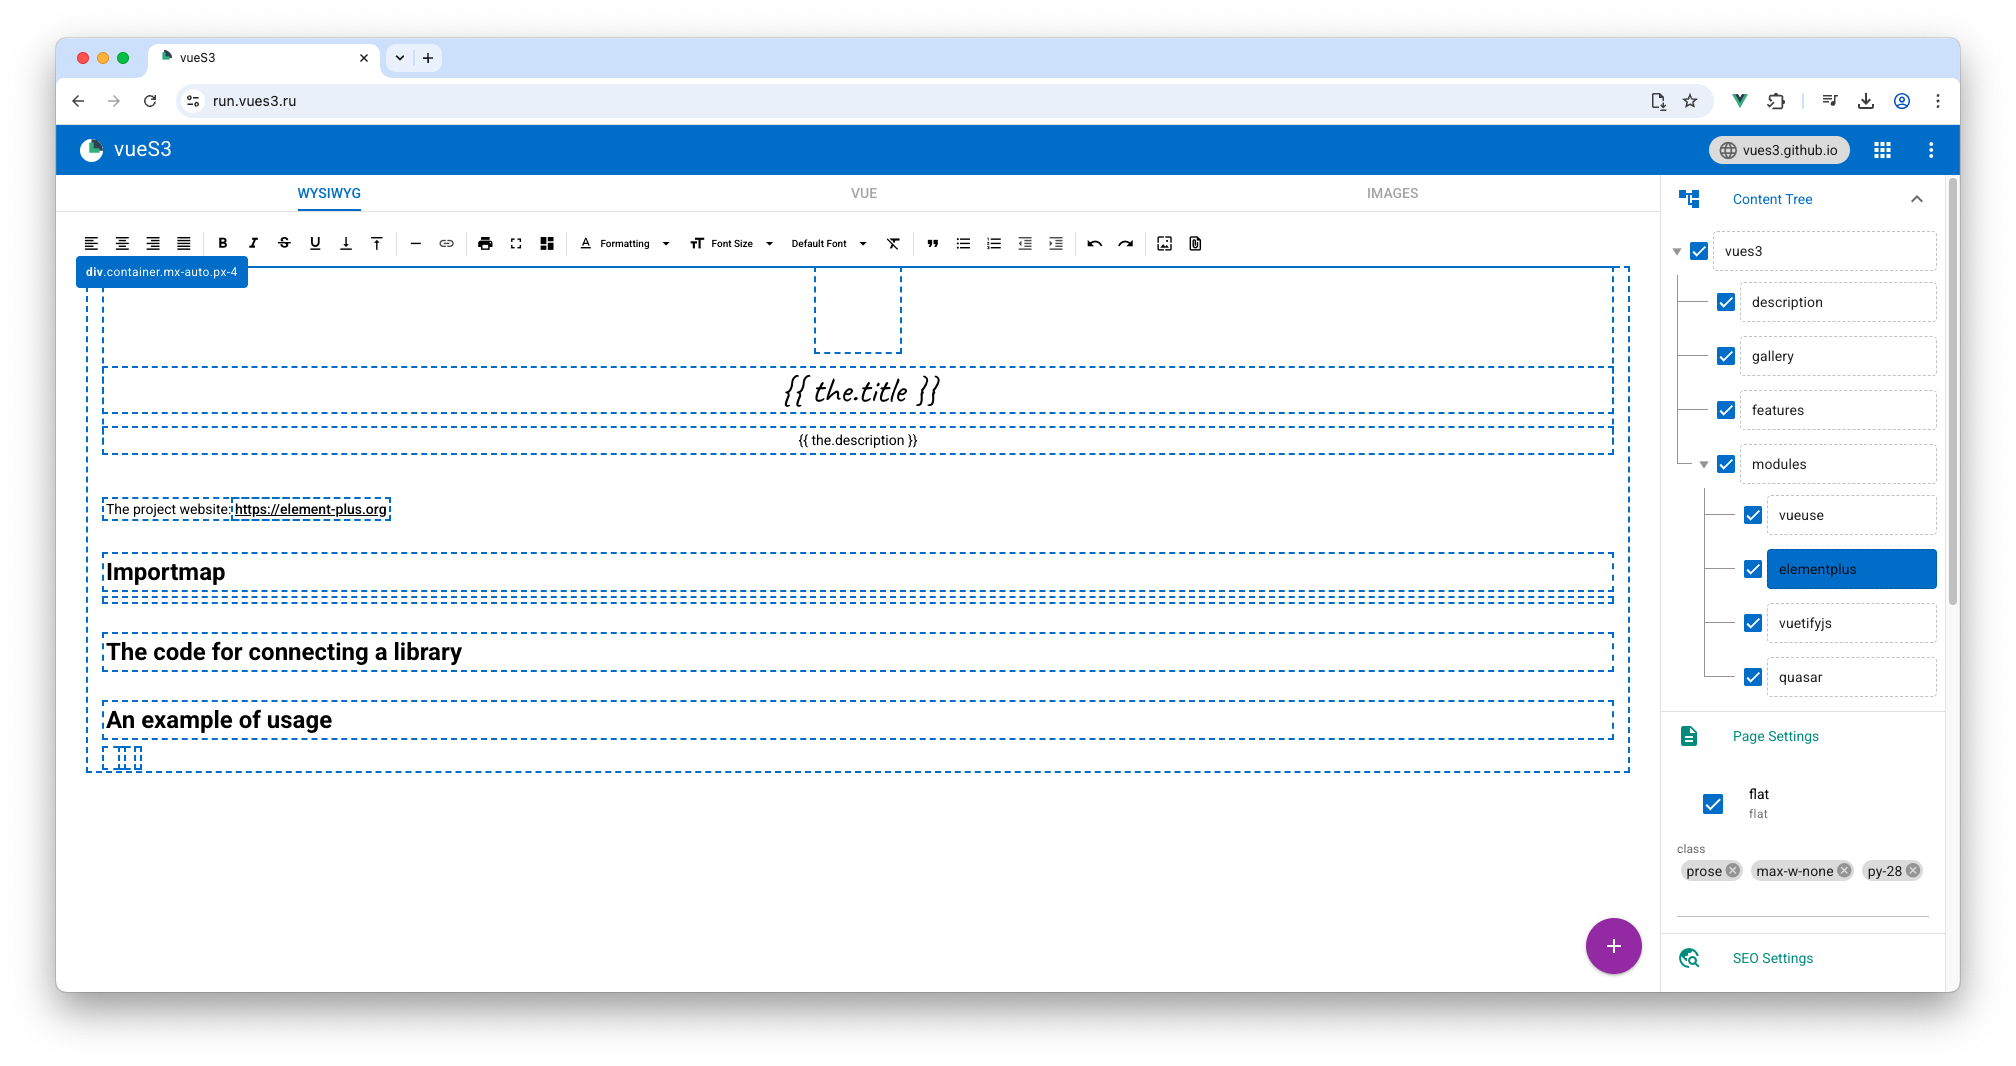Apply strikethrough formatting

point(284,243)
